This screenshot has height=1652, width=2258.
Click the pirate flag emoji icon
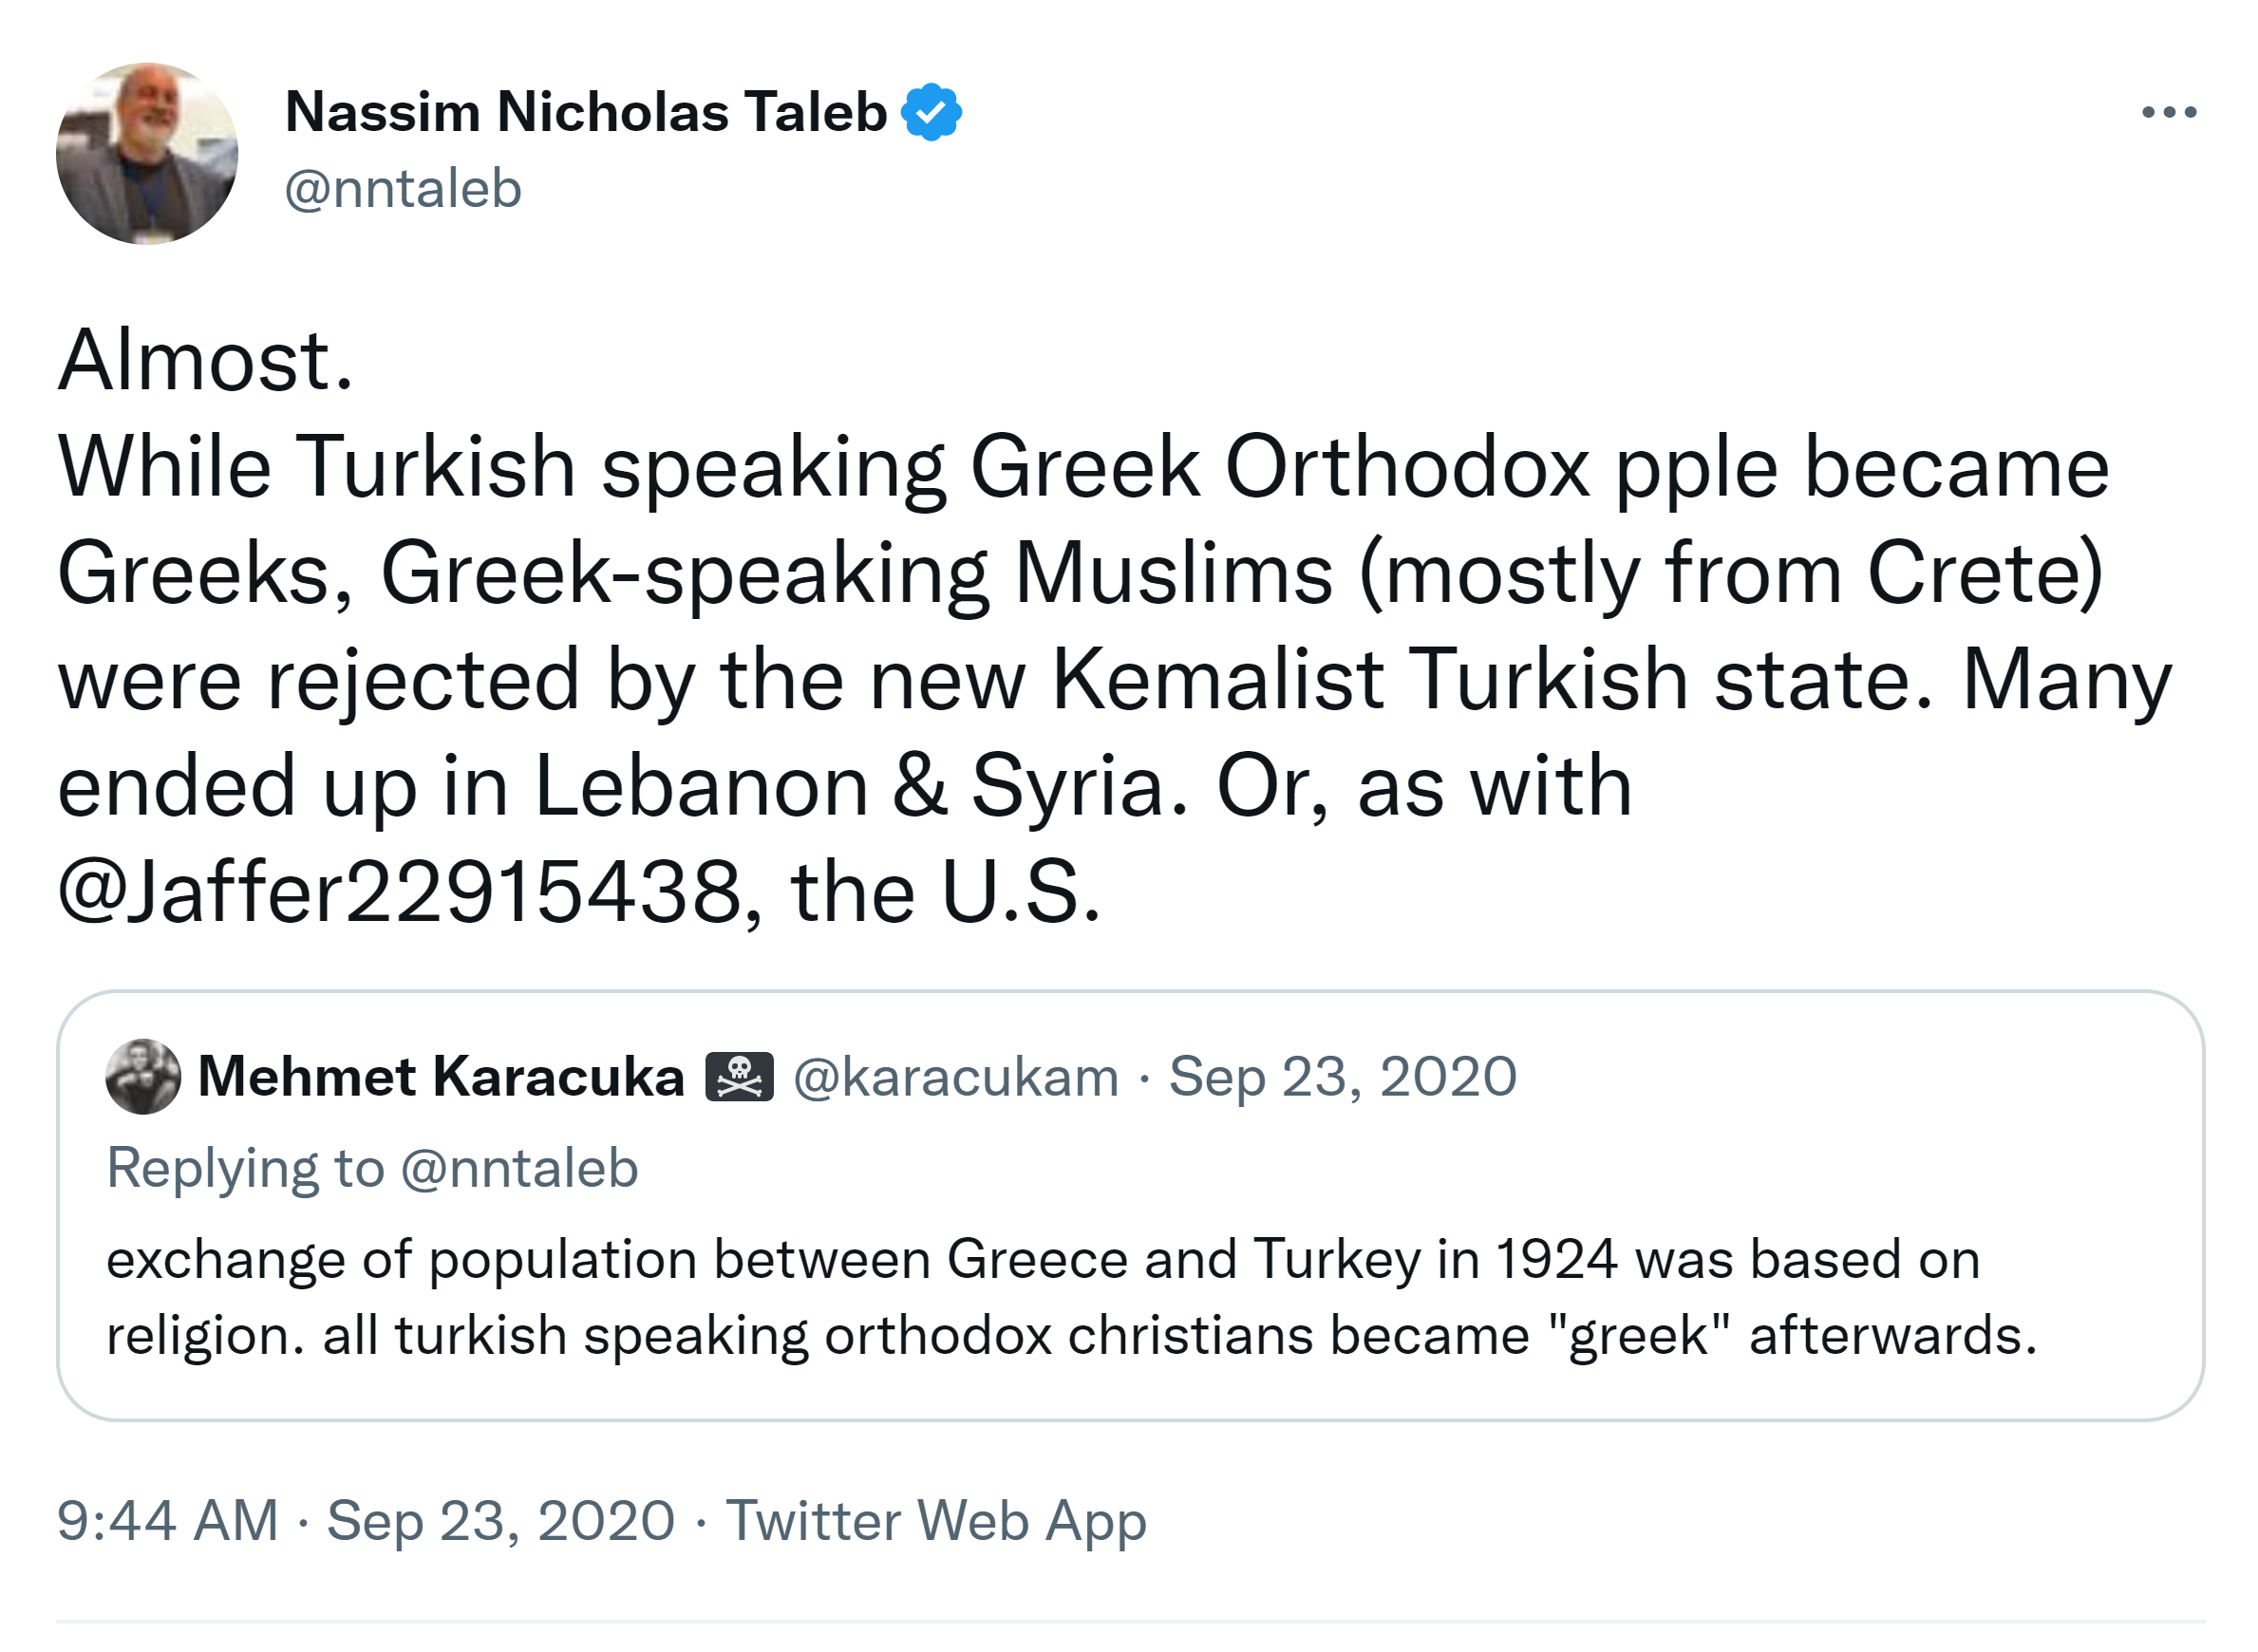[739, 1077]
